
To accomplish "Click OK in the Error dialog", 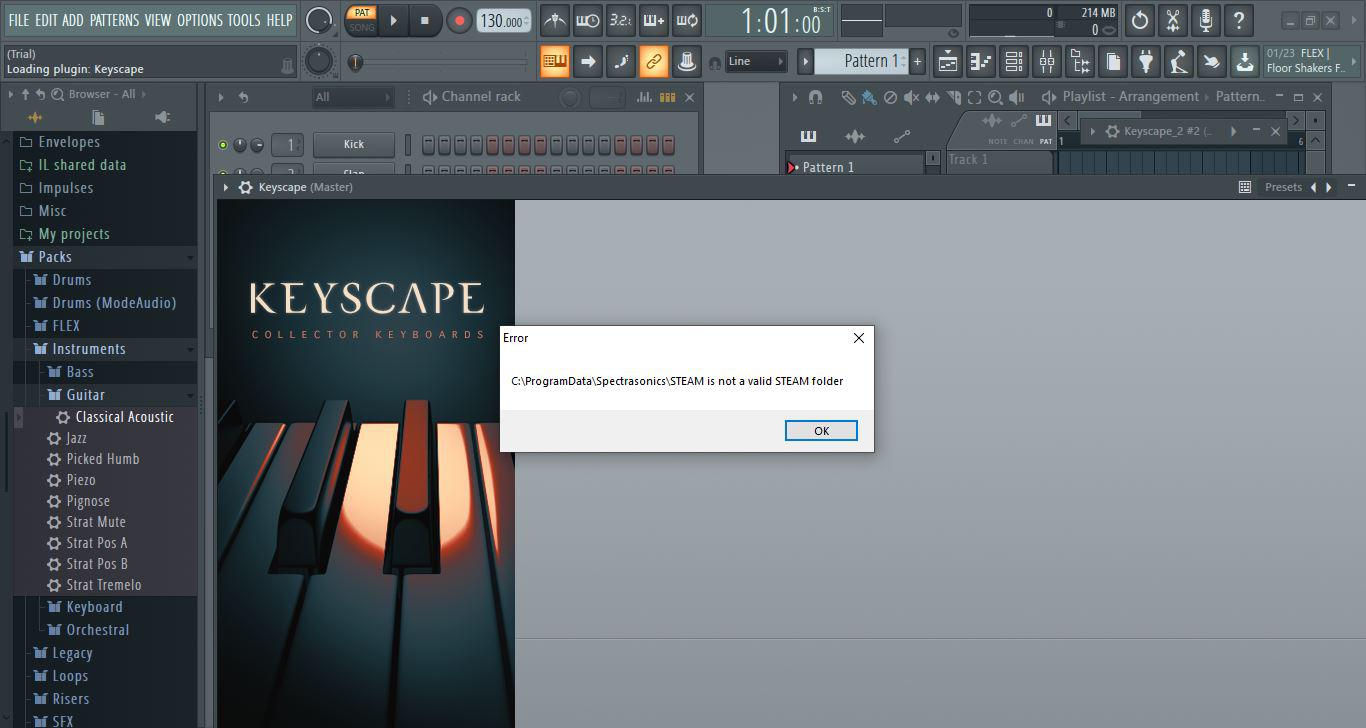I will click(821, 431).
